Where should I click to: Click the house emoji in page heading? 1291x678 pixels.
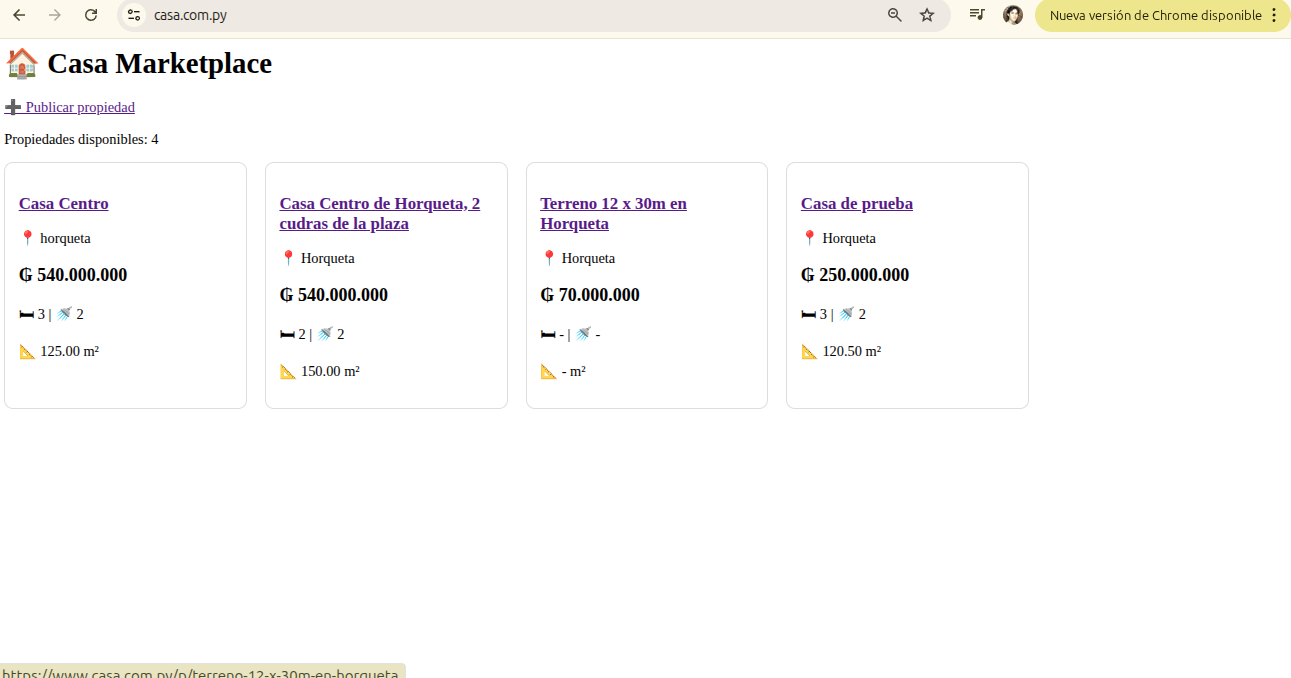pos(22,64)
